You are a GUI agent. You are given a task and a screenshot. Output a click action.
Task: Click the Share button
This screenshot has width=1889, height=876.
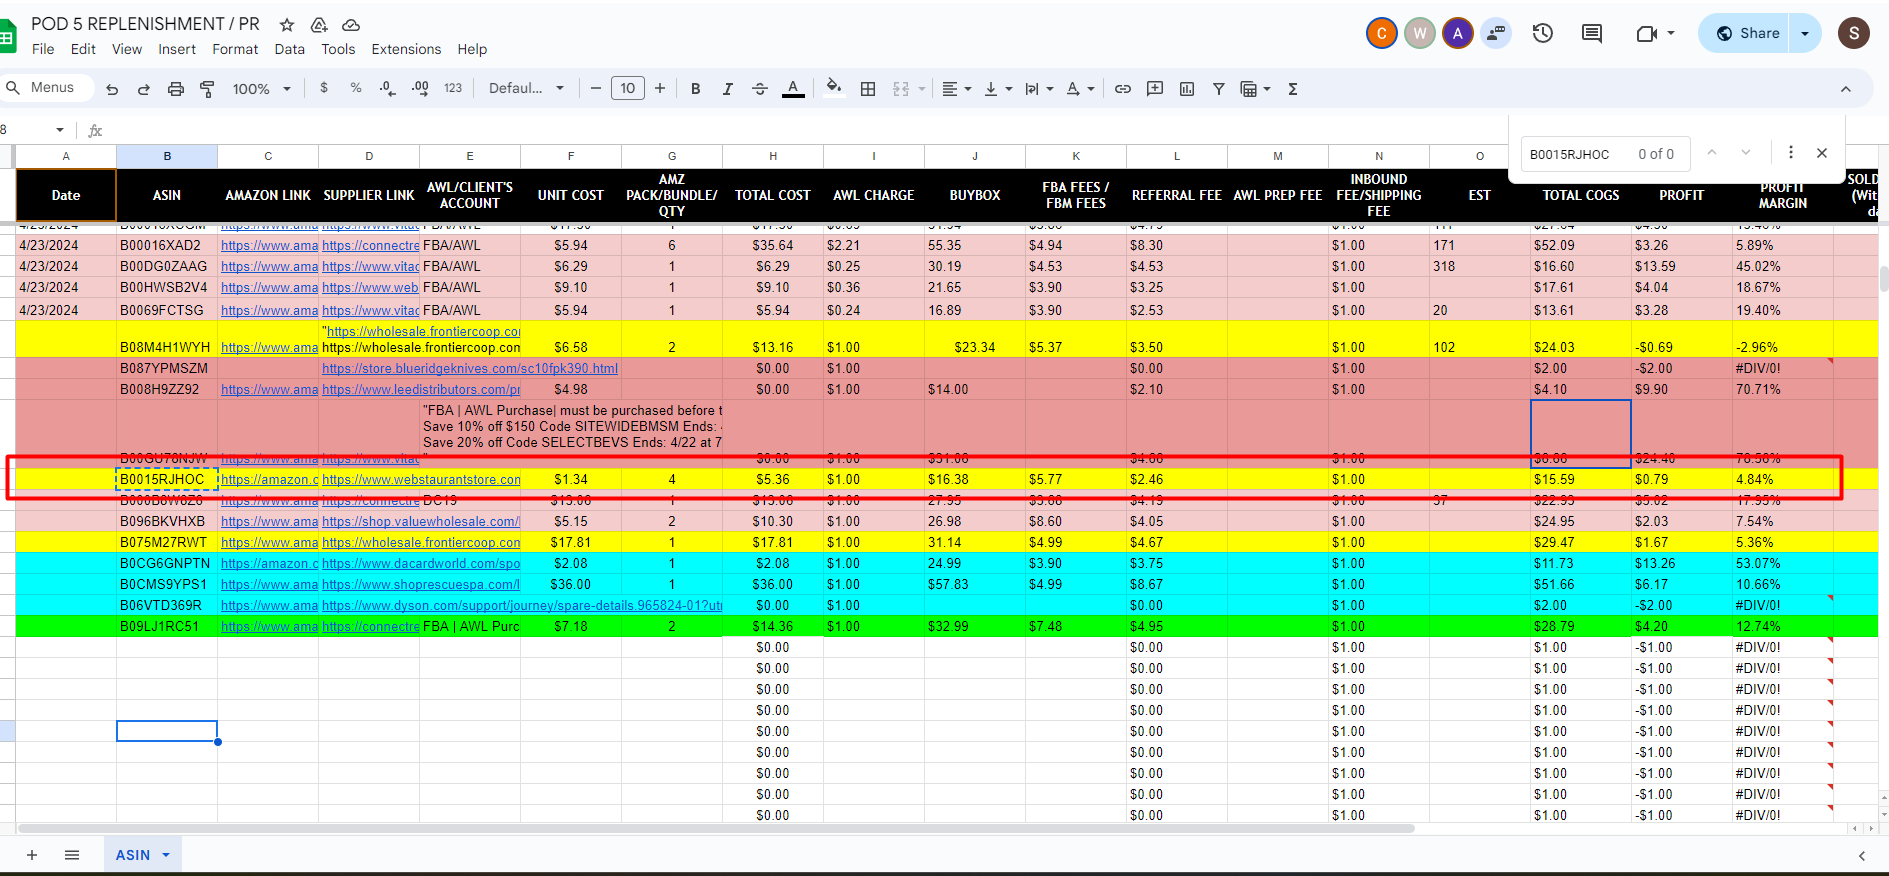coord(1747,33)
